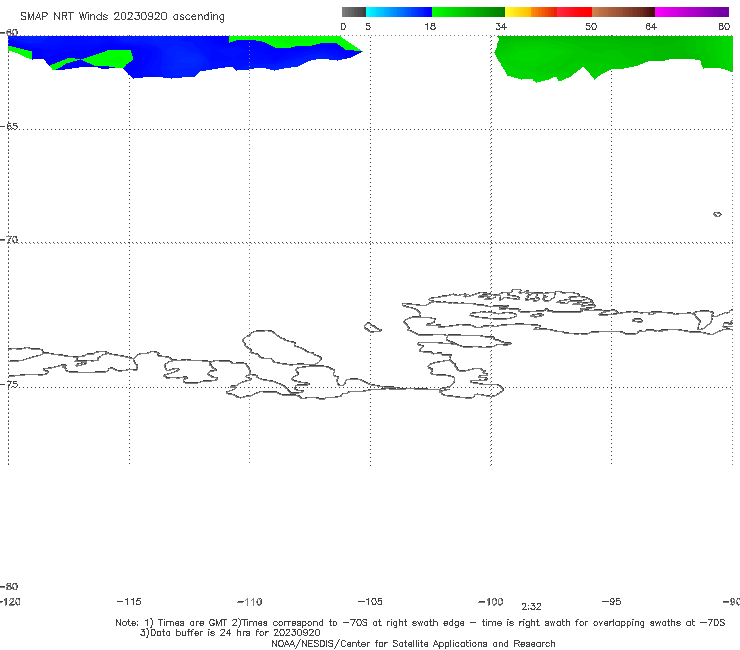Screen dimensions: 740x650
Task: Click the longitude label "-105"
Action: click(370, 601)
